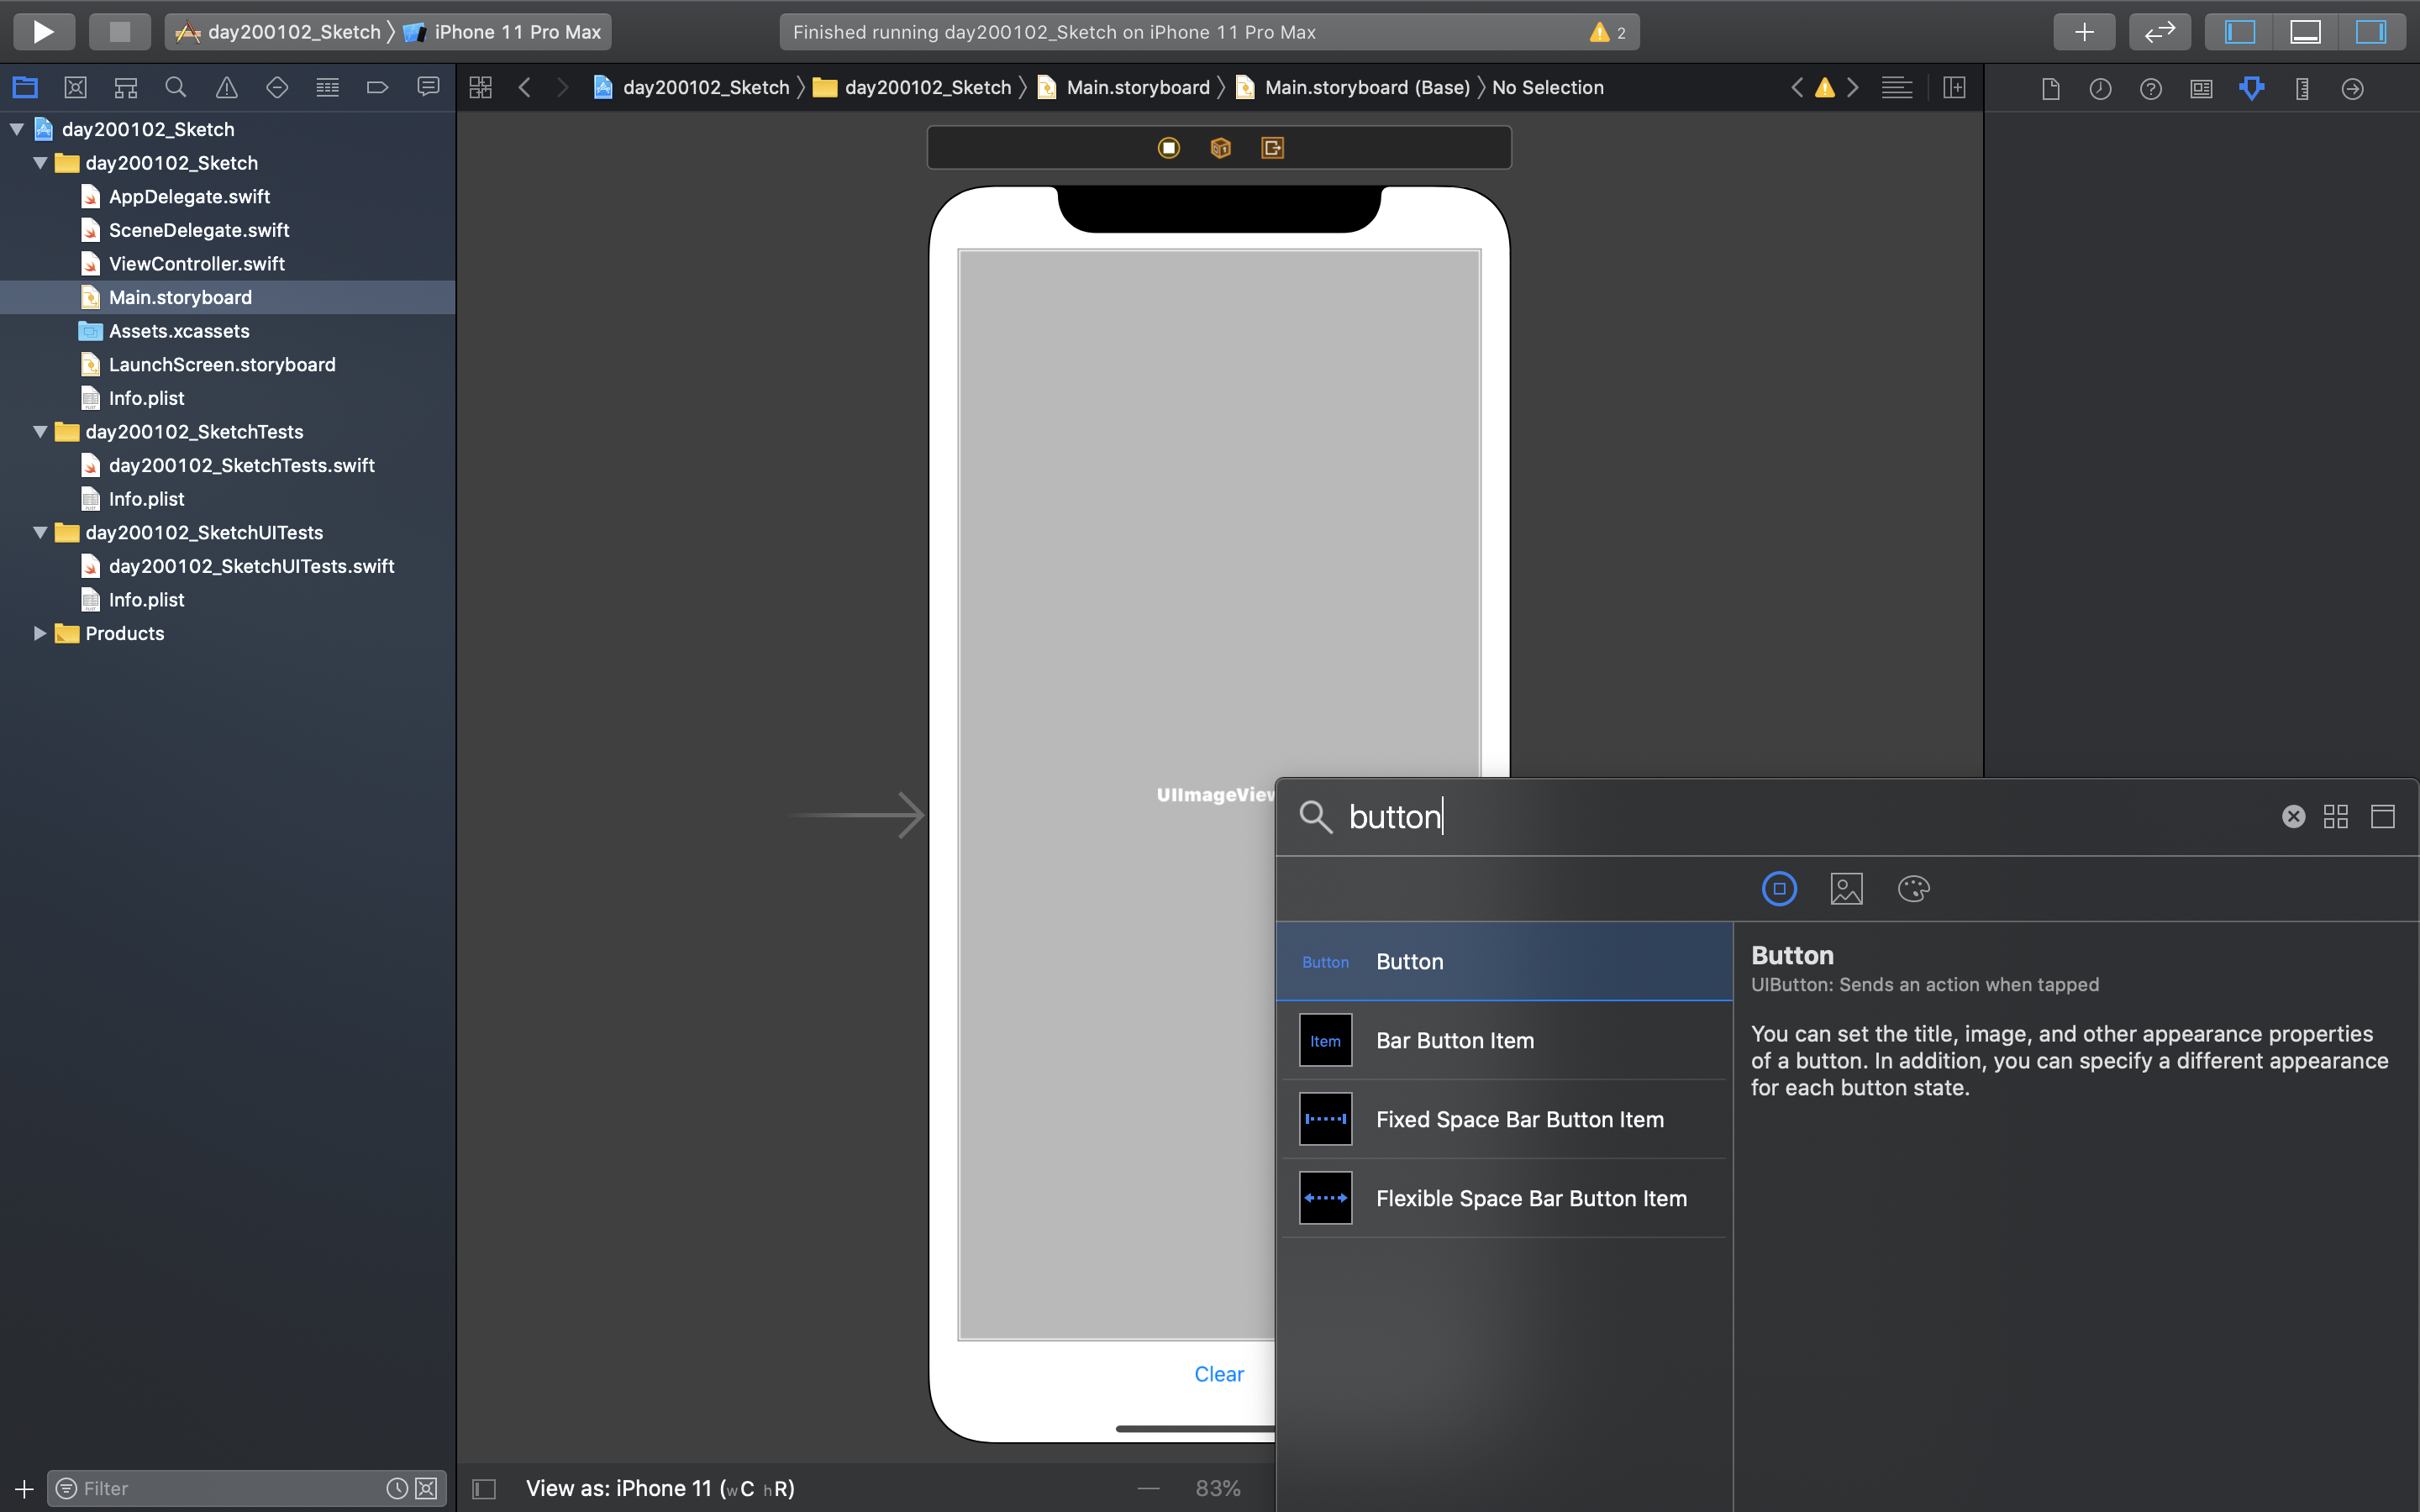Open ViewController.swift in navigator
Screen dimensions: 2420x1512
196,264
